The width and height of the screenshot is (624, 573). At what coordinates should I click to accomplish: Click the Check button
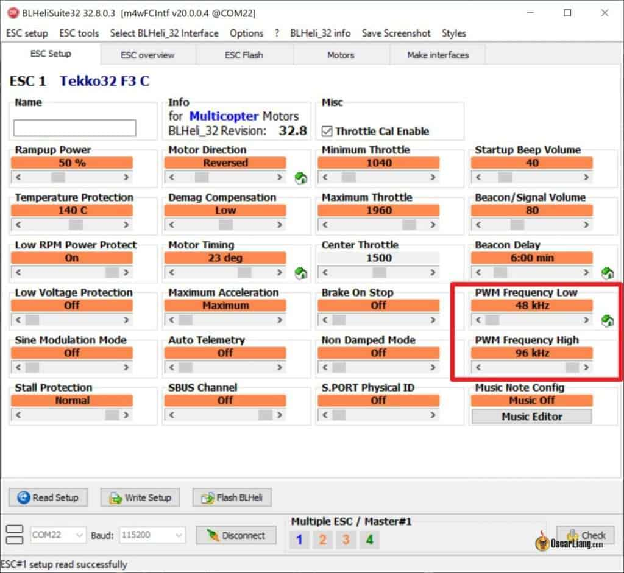(585, 535)
